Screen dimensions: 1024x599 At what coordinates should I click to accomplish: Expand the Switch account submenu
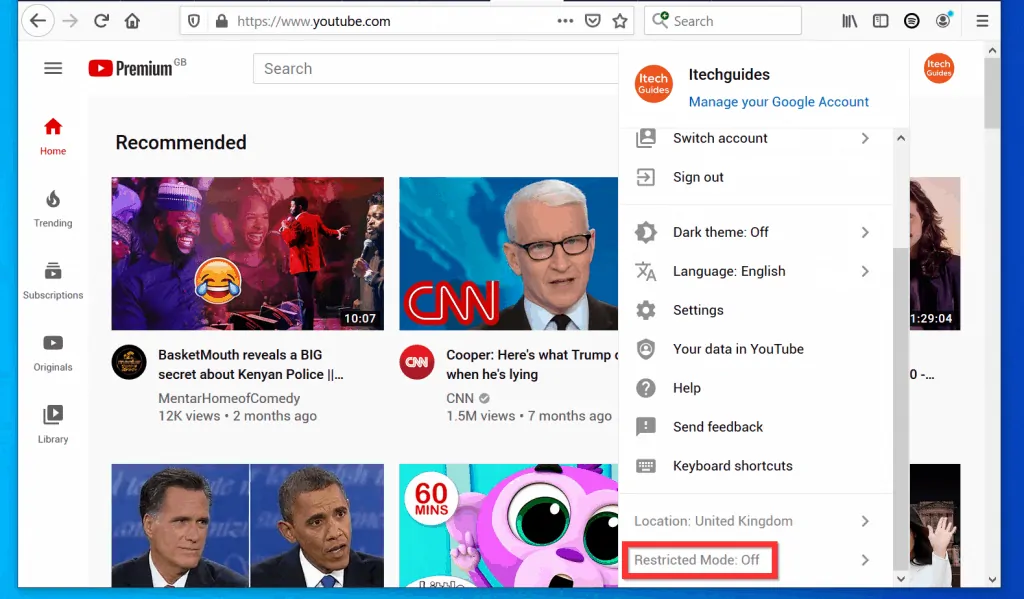pos(755,138)
